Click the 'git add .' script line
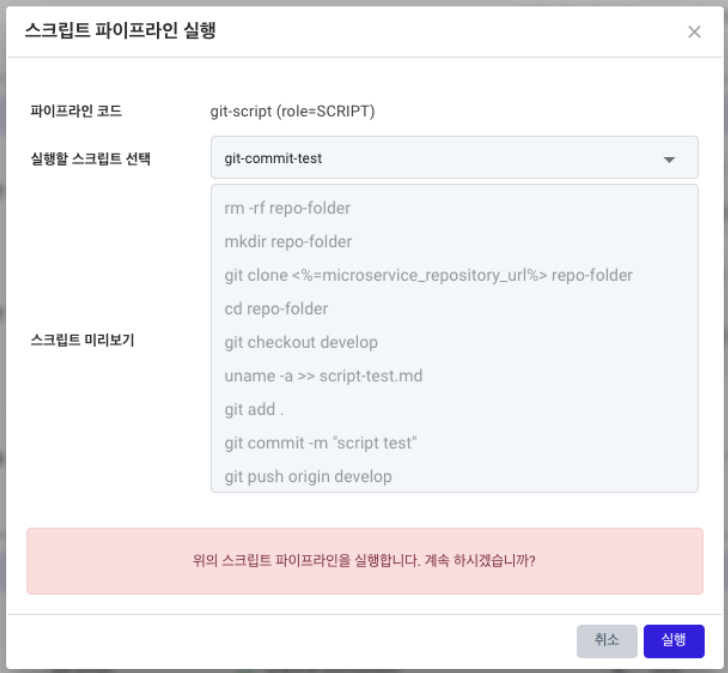The width and height of the screenshot is (728, 673). (254, 409)
